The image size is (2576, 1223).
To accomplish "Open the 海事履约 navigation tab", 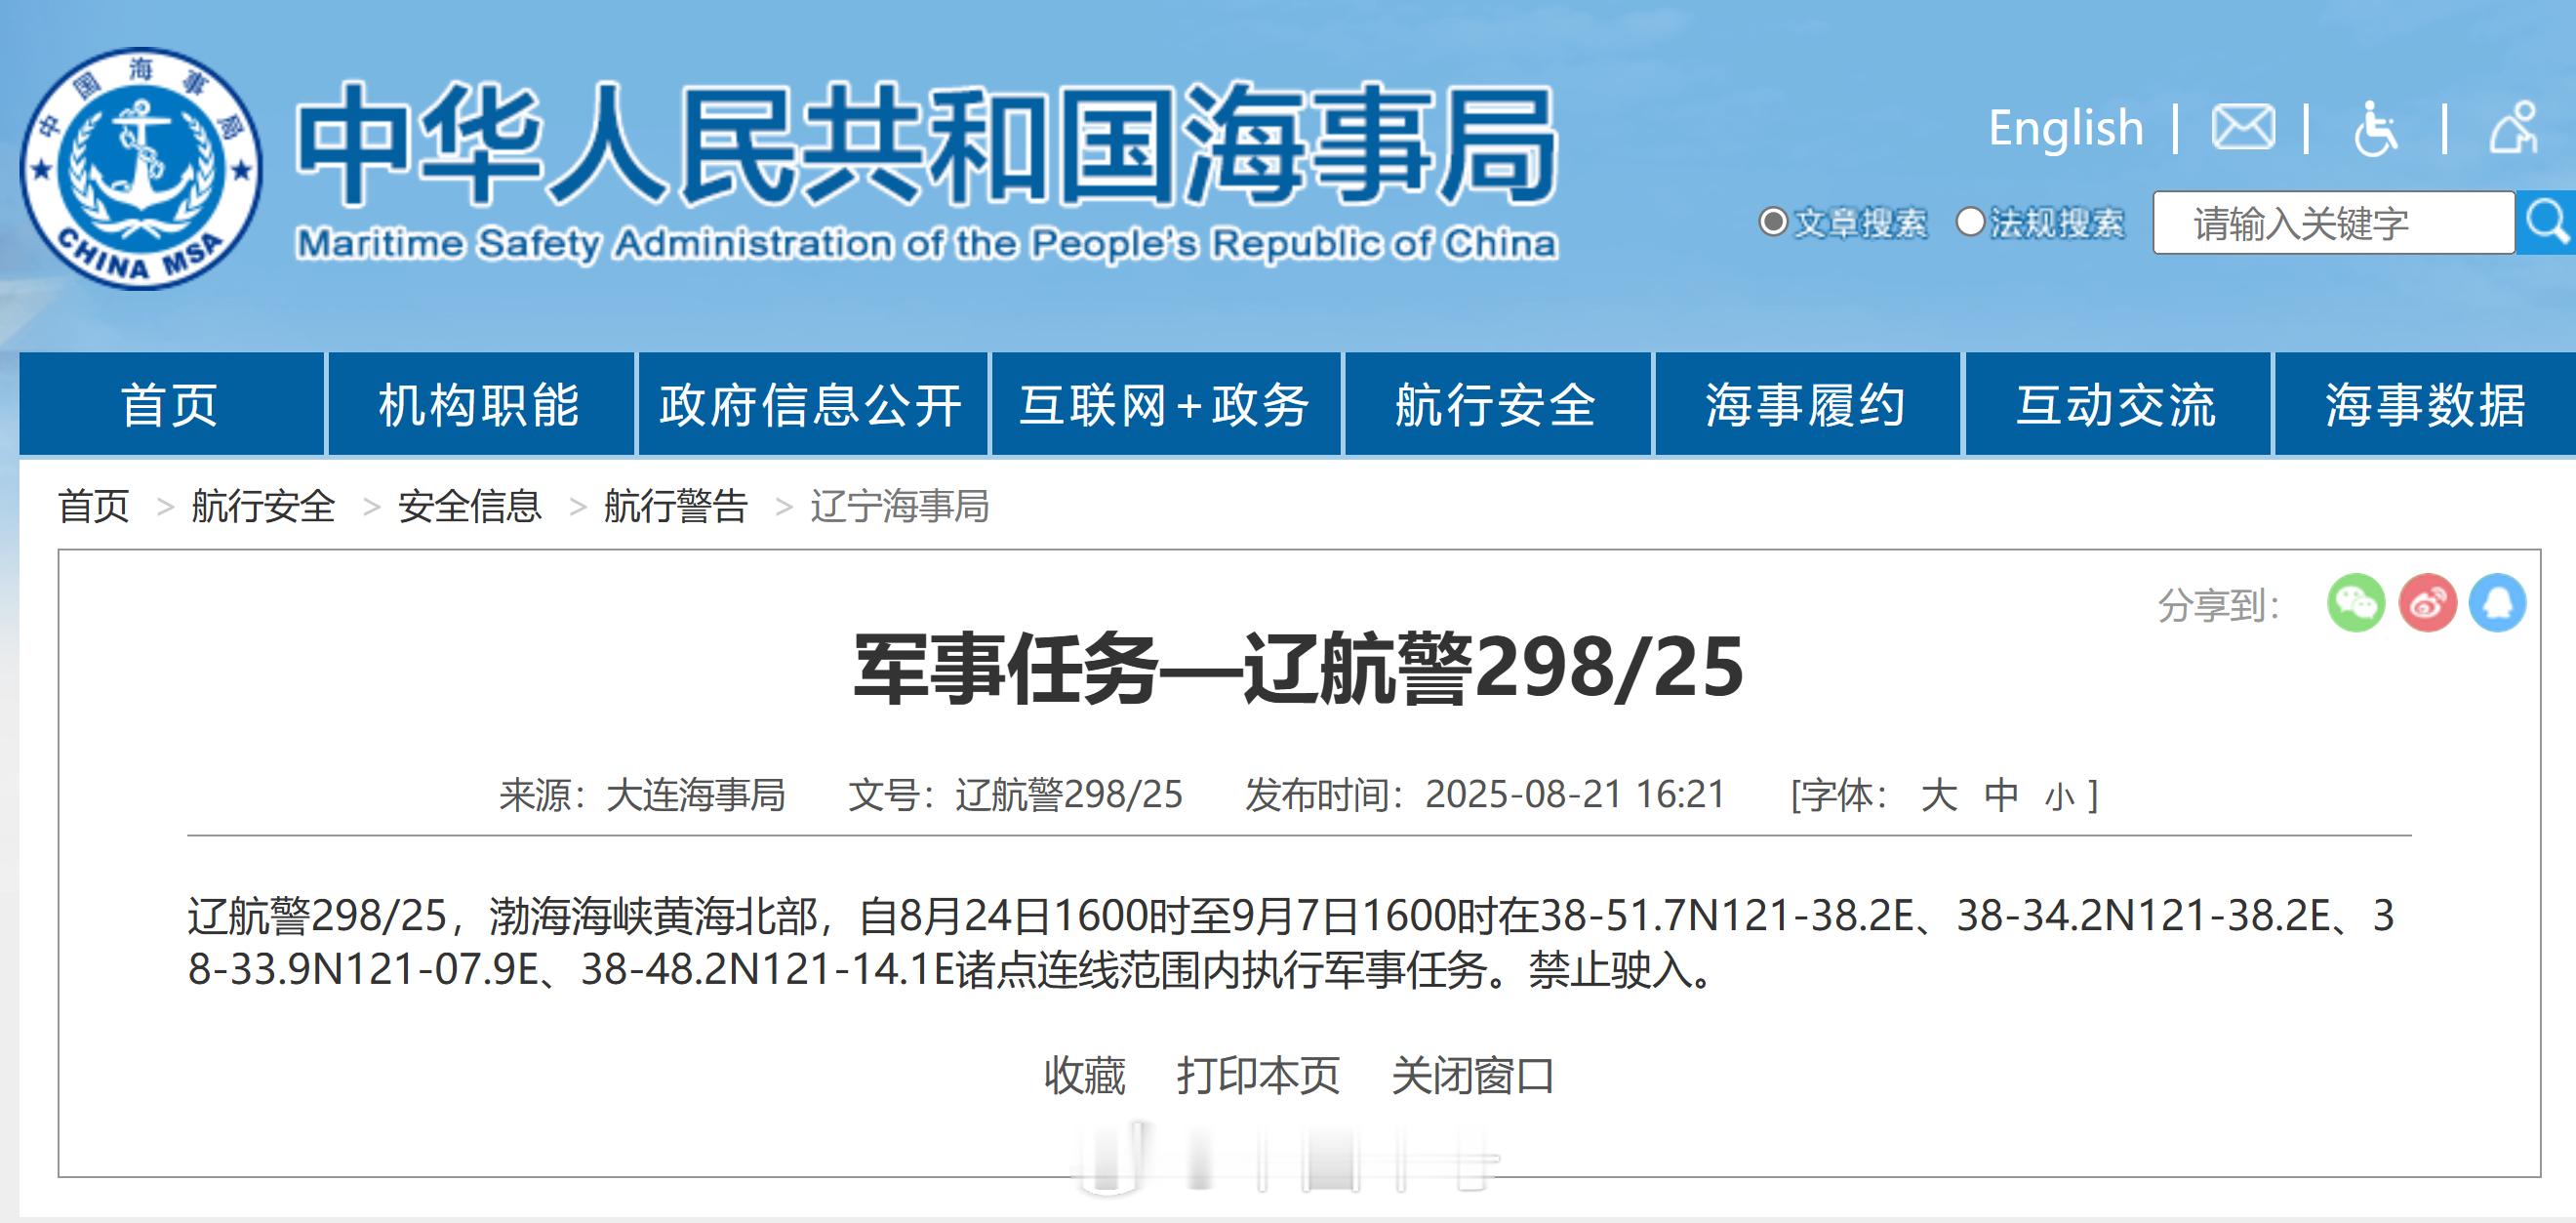I will 1807,404.
